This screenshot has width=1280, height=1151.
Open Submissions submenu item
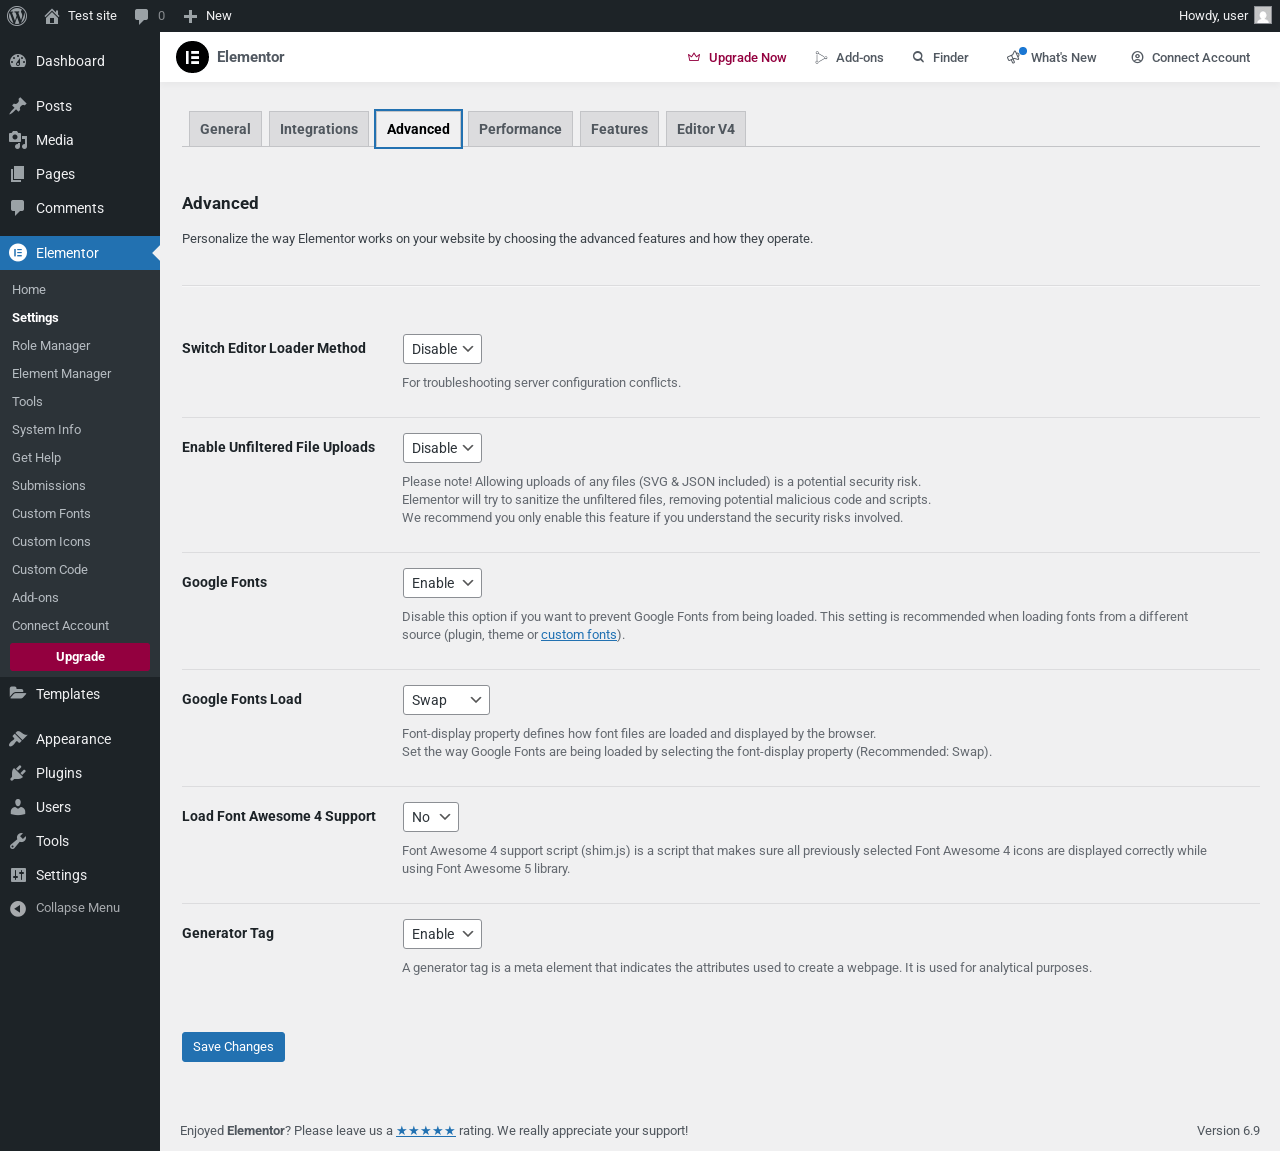pos(49,486)
